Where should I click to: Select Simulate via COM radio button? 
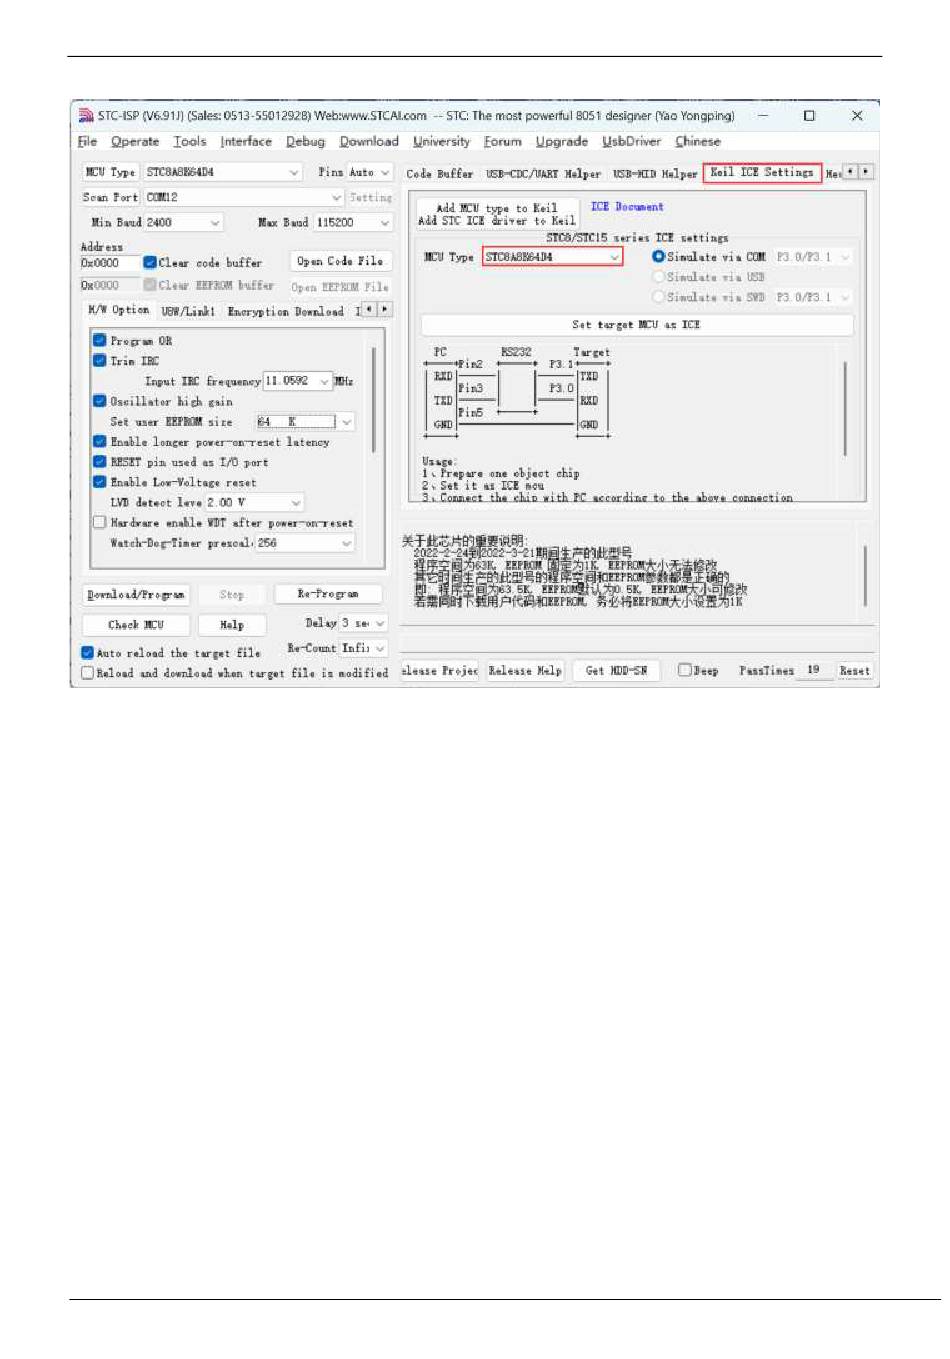pyautogui.click(x=658, y=257)
